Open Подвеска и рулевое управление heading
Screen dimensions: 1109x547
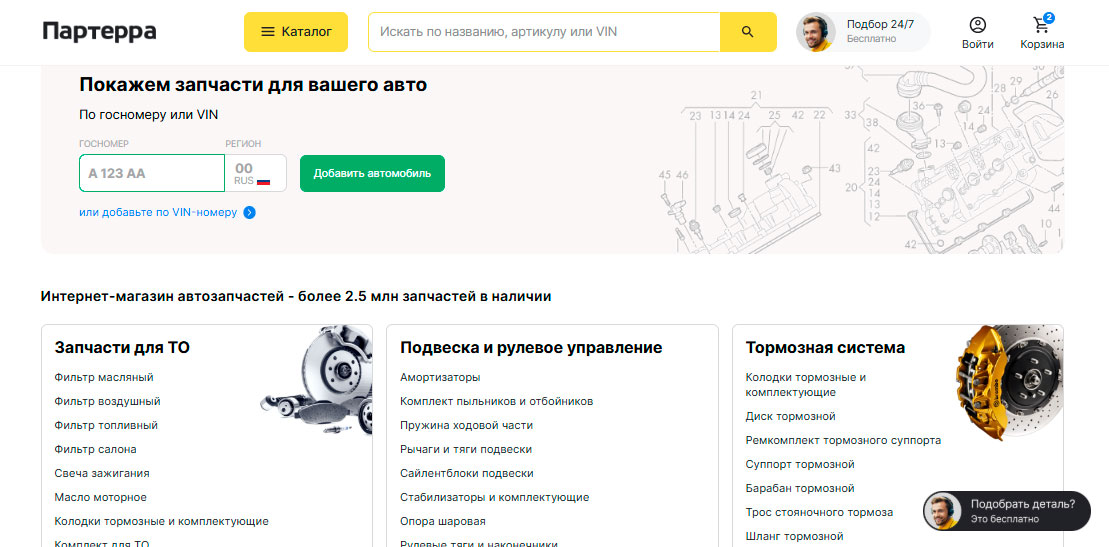531,347
